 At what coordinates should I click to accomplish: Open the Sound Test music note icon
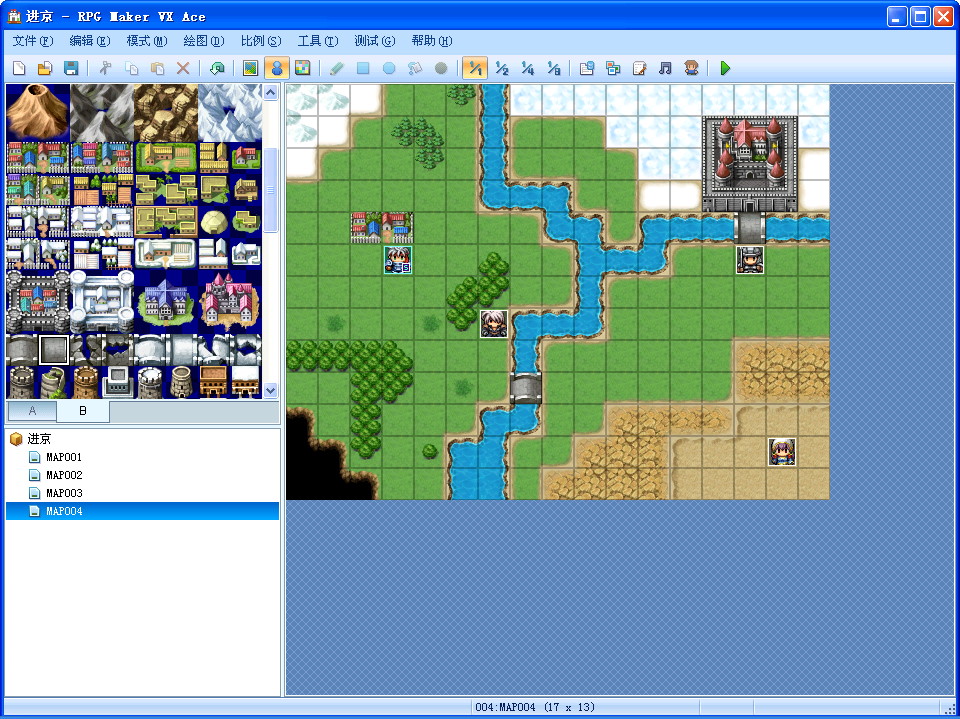pyautogui.click(x=666, y=68)
